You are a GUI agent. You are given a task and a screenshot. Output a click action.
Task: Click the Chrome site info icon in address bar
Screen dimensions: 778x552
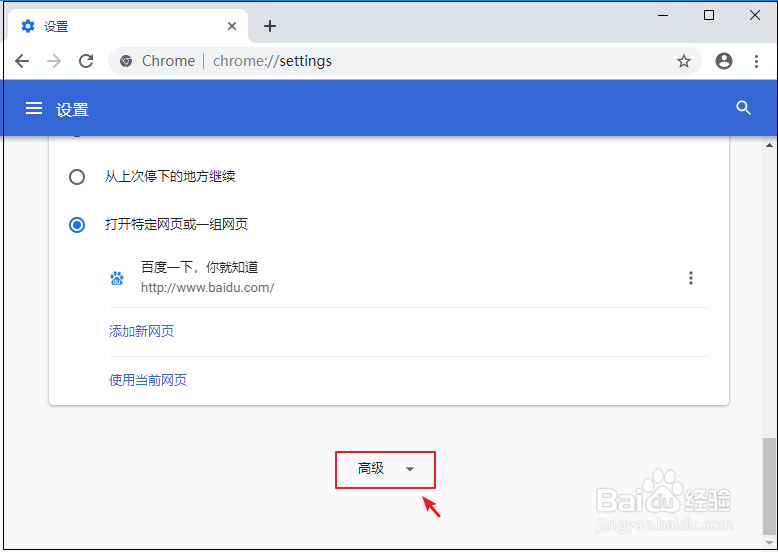coord(126,61)
